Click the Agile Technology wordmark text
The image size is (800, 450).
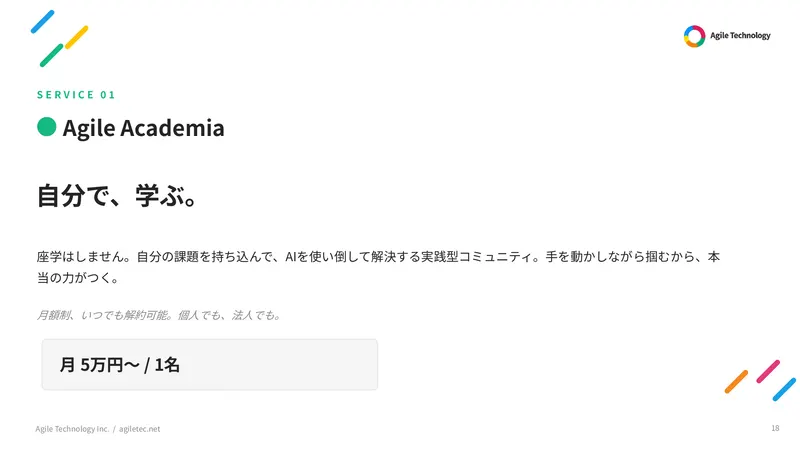click(x=740, y=36)
